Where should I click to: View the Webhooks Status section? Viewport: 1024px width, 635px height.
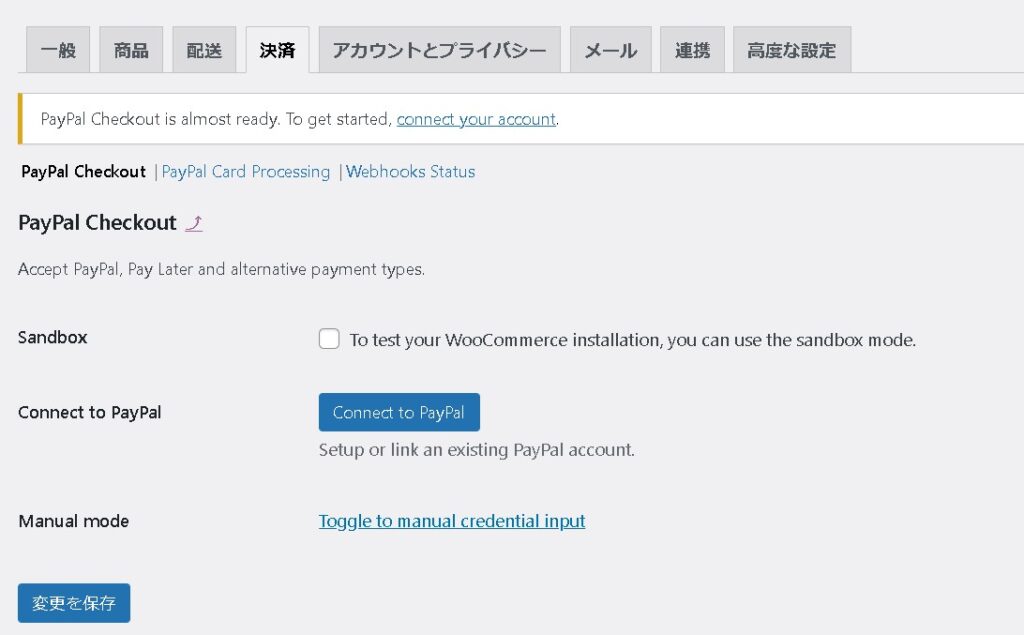410,172
